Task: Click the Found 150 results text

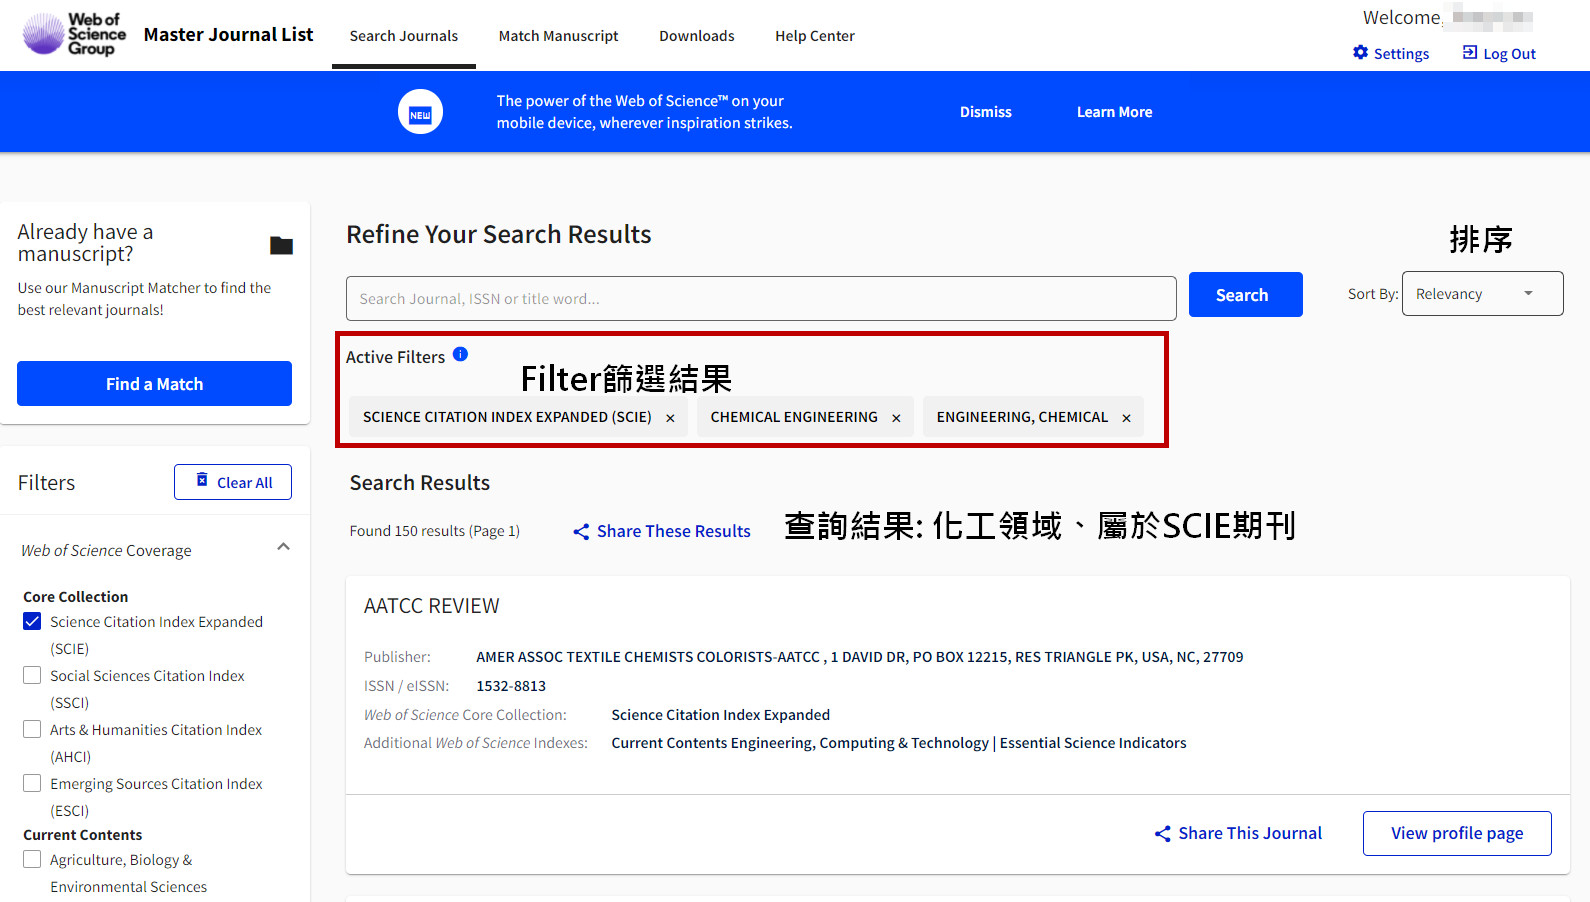Action: (x=434, y=531)
